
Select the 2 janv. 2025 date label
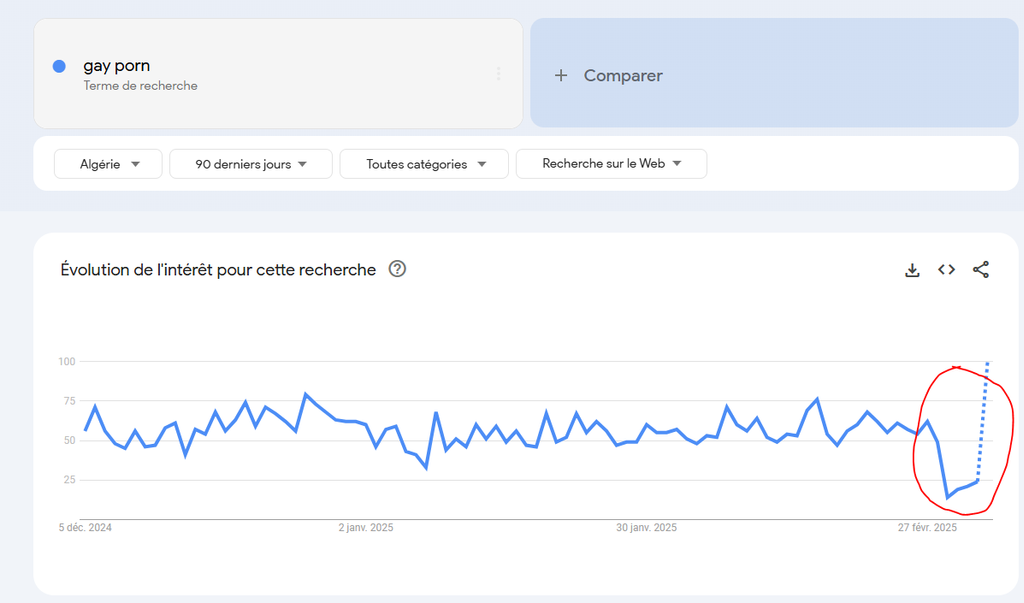tap(366, 528)
